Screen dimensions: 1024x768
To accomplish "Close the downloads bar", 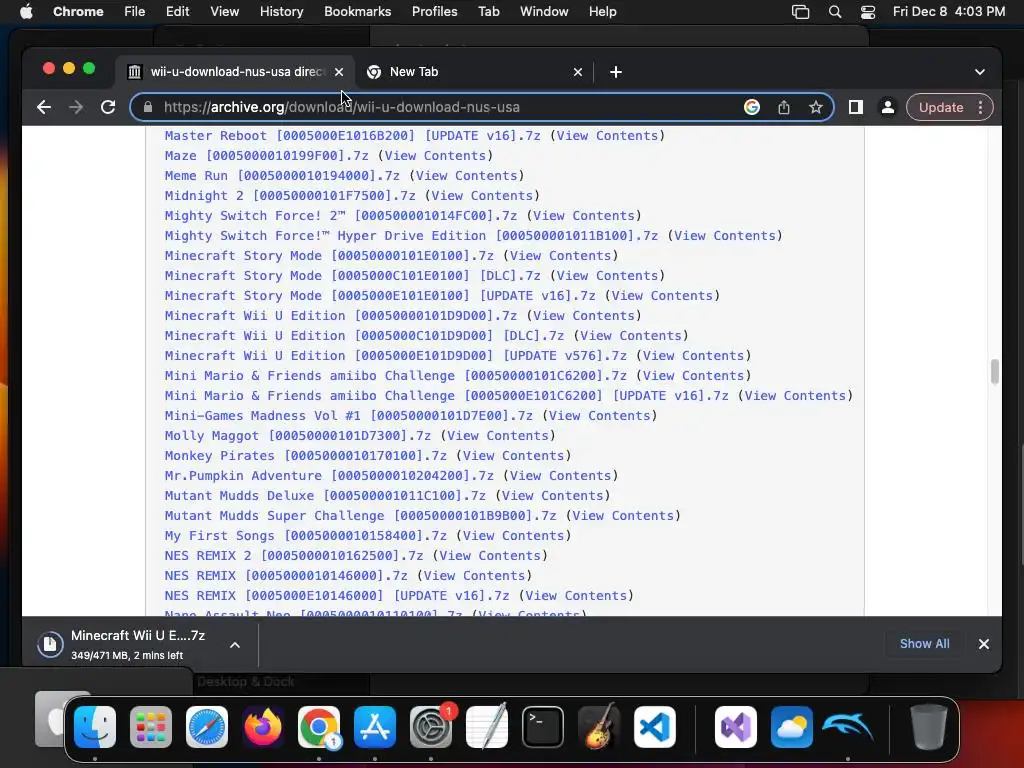I will tap(984, 644).
